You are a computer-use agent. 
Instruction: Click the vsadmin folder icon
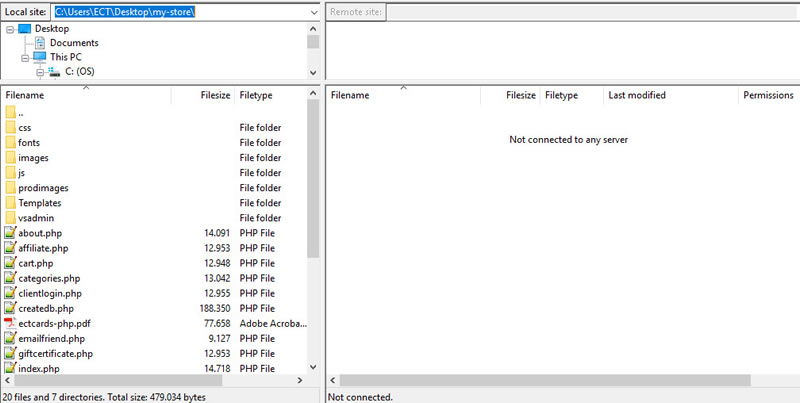(x=10, y=218)
